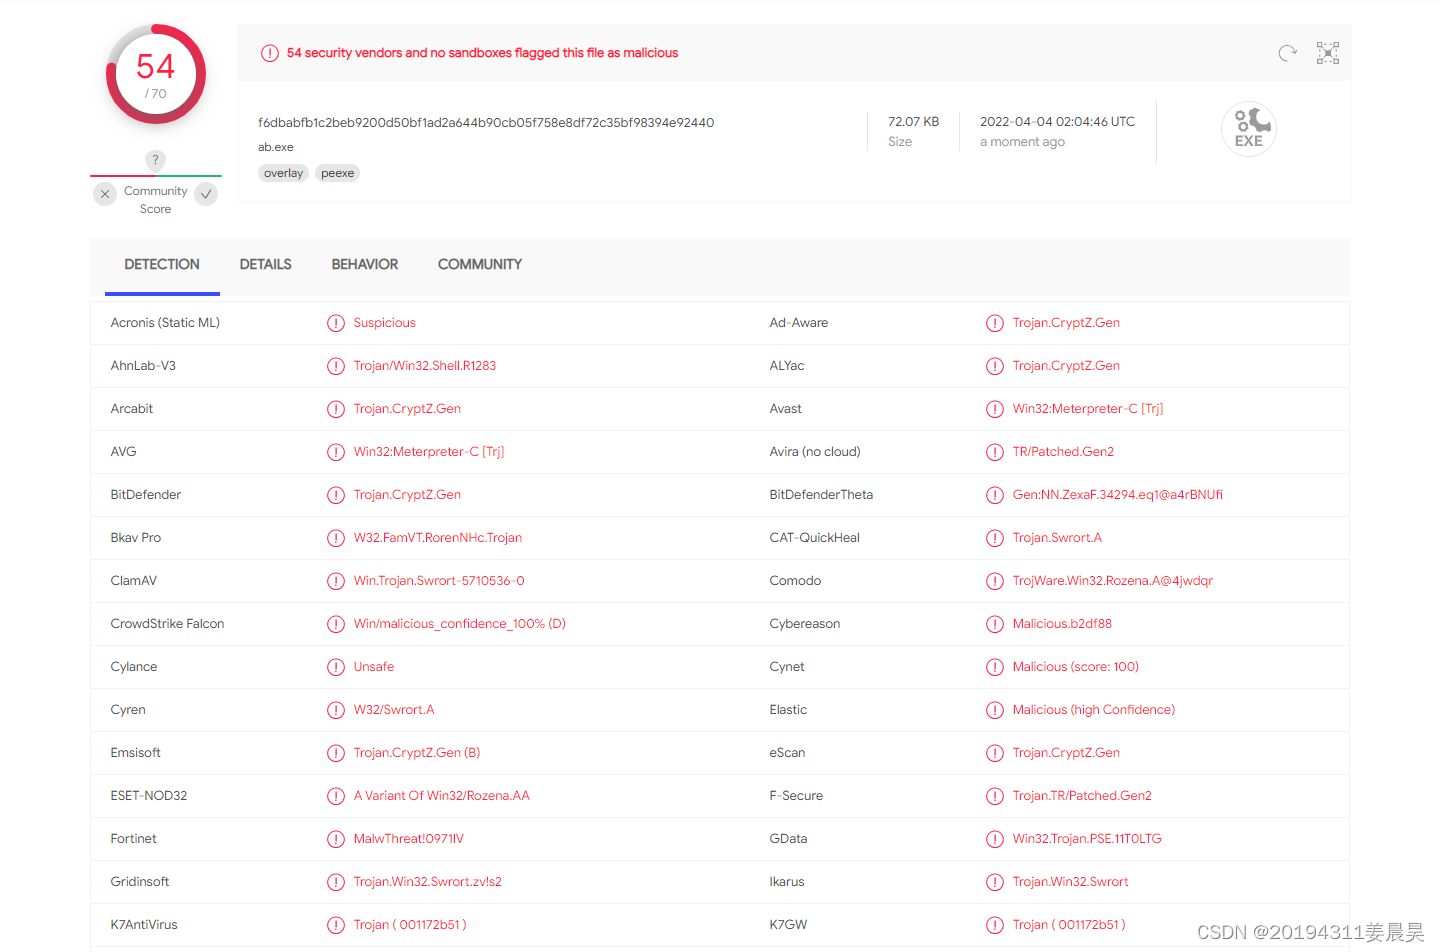Viewport: 1440px width, 952px height.
Task: Click alert icon beside AhnLab-V3 result
Action: coord(336,366)
